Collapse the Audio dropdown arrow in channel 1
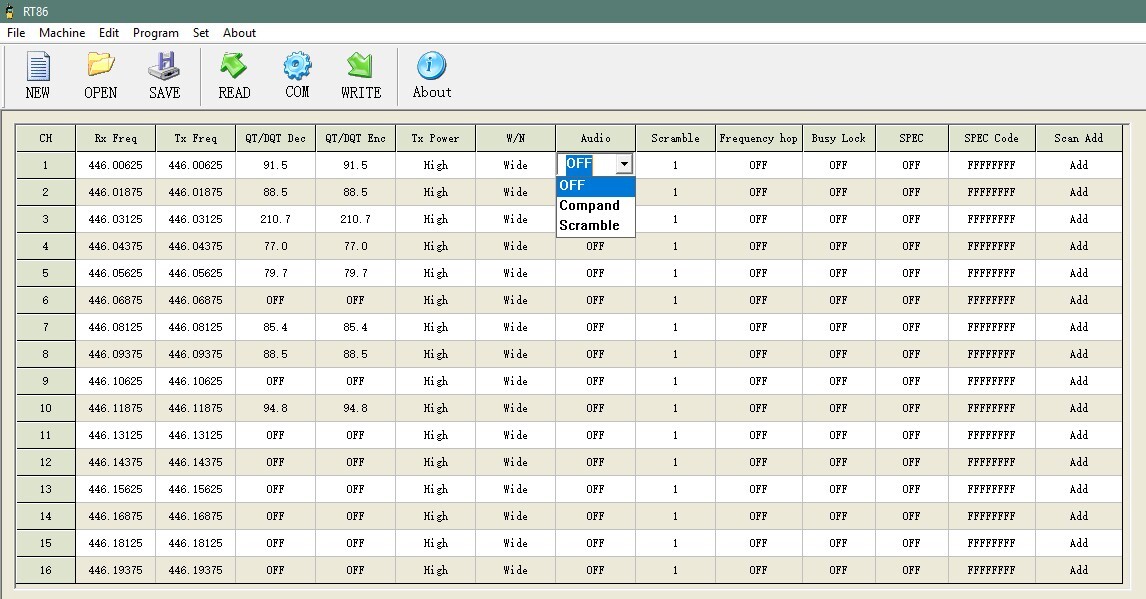This screenshot has width=1146, height=599. (x=624, y=164)
